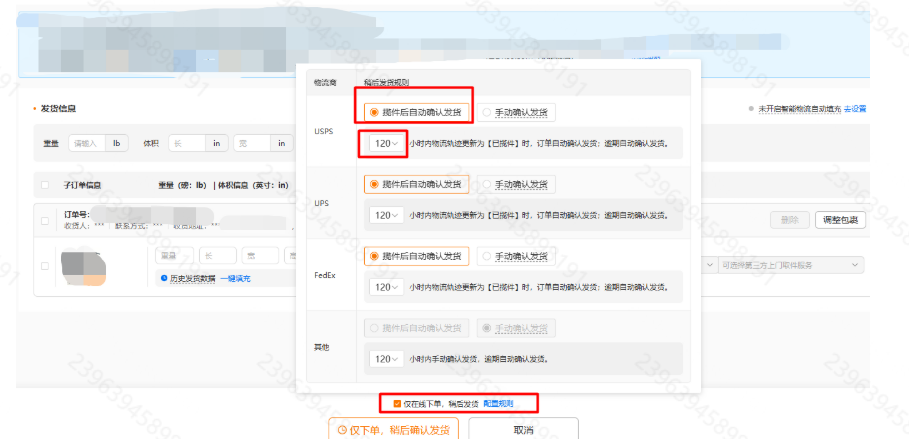The width and height of the screenshot is (909, 439).
Task: Focus product row 宽 input
Action: 260,256
